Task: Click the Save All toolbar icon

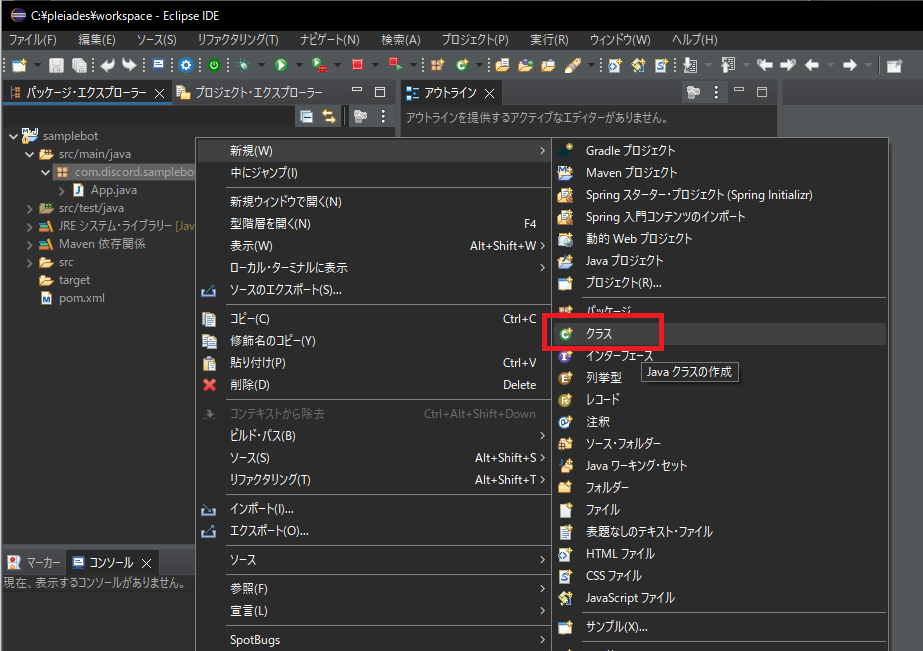Action: (79, 65)
